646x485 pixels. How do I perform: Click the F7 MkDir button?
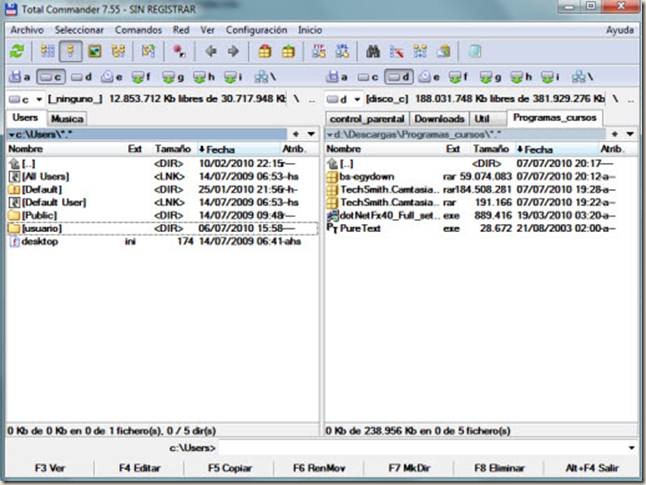point(409,468)
